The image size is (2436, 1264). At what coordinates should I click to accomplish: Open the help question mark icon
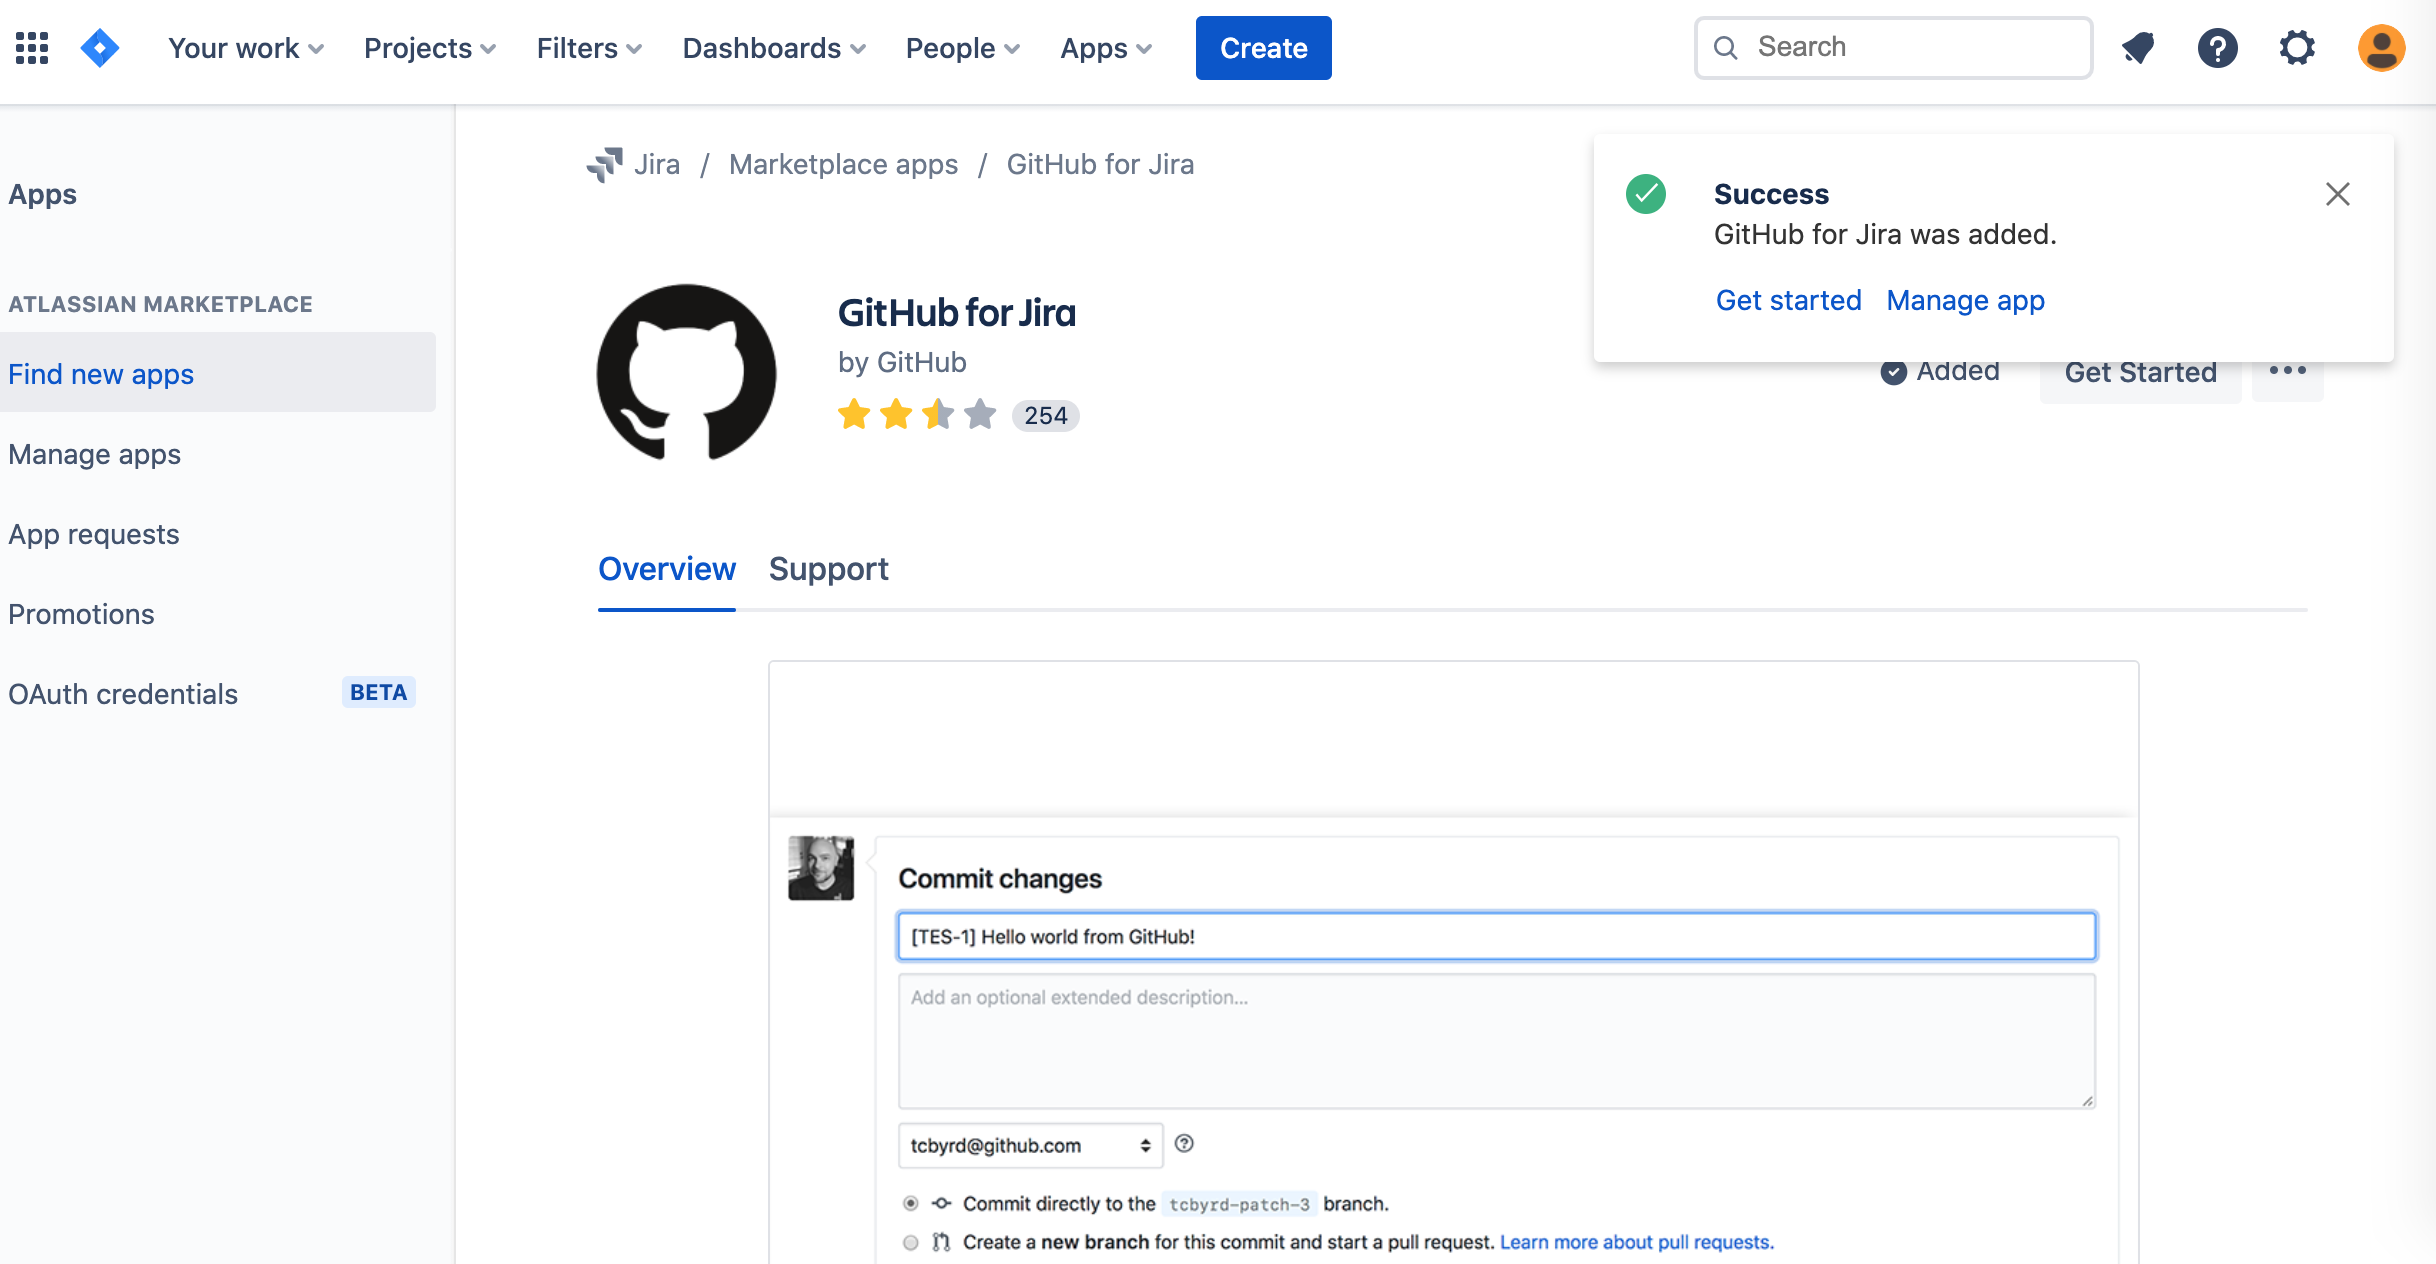click(x=2217, y=48)
